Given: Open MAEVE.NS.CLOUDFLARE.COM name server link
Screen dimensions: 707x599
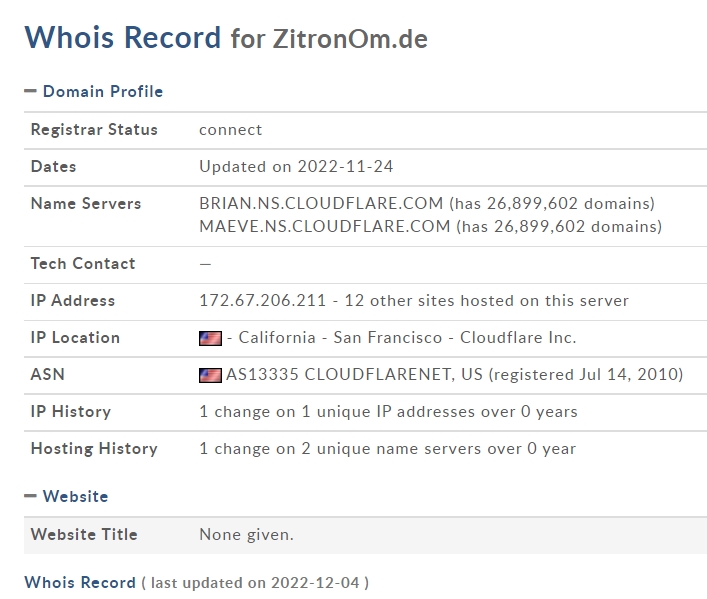Looking at the screenshot, I should tap(325, 226).
